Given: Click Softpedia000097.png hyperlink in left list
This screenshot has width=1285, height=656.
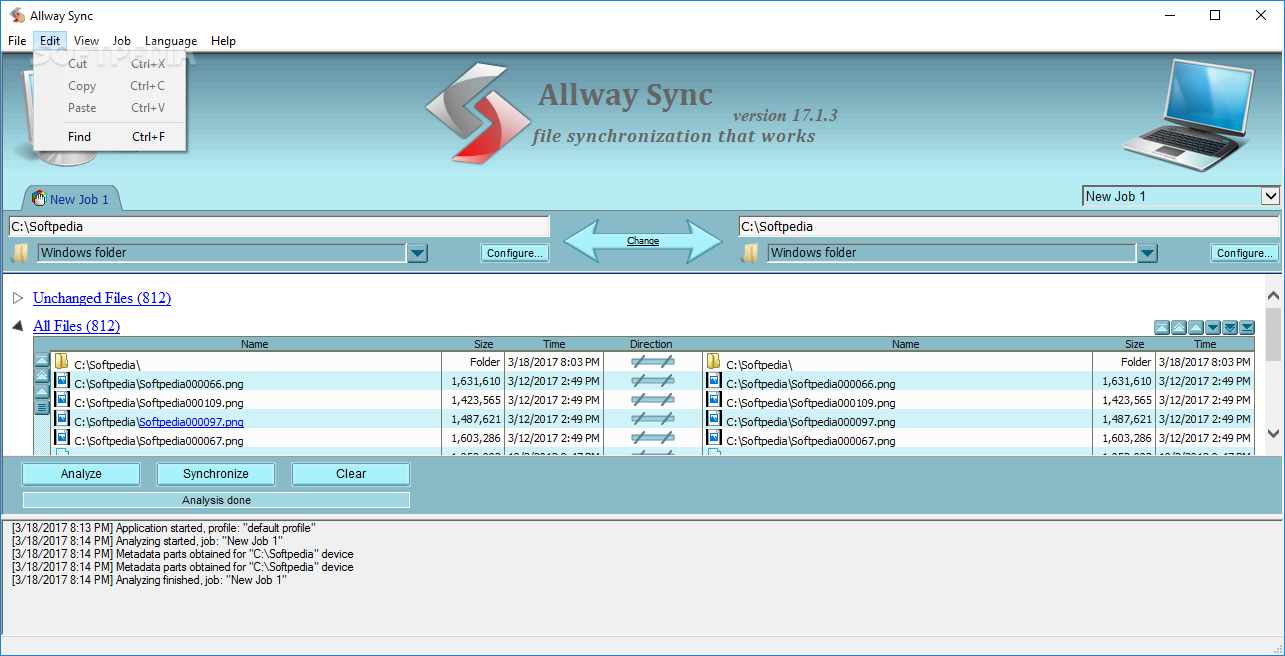Looking at the screenshot, I should 191,422.
